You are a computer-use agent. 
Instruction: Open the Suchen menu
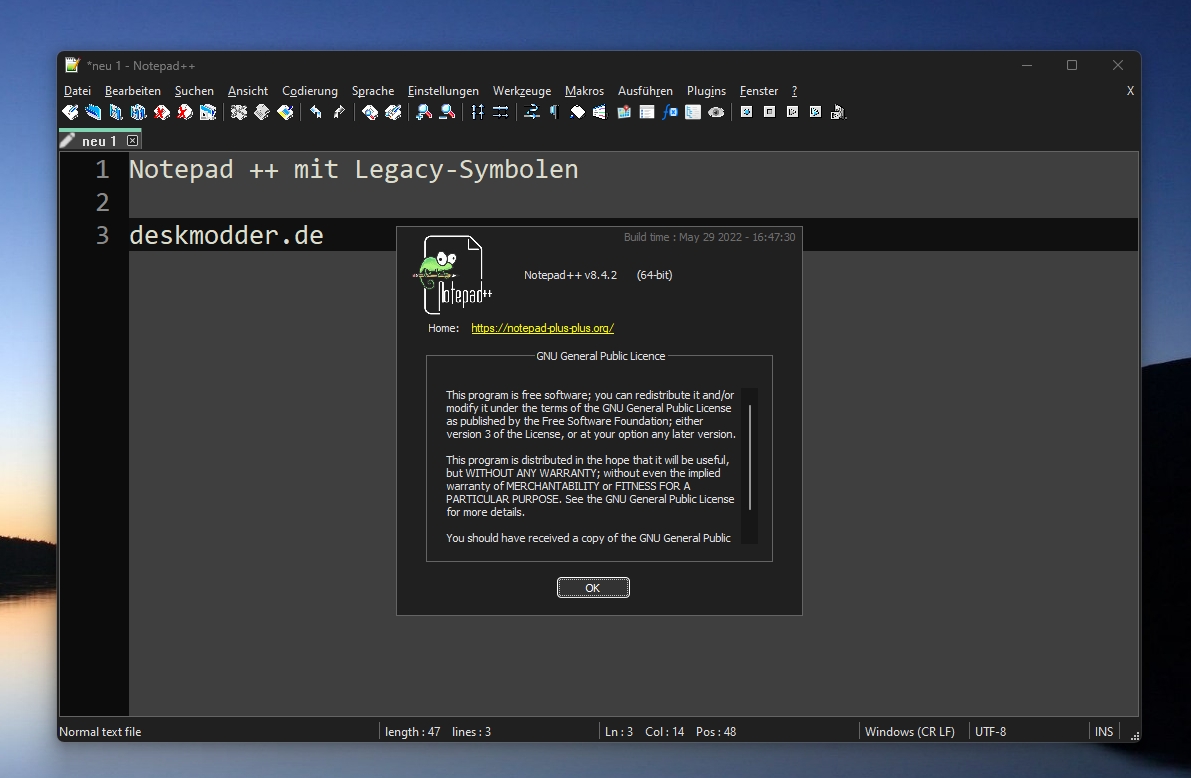coord(194,91)
